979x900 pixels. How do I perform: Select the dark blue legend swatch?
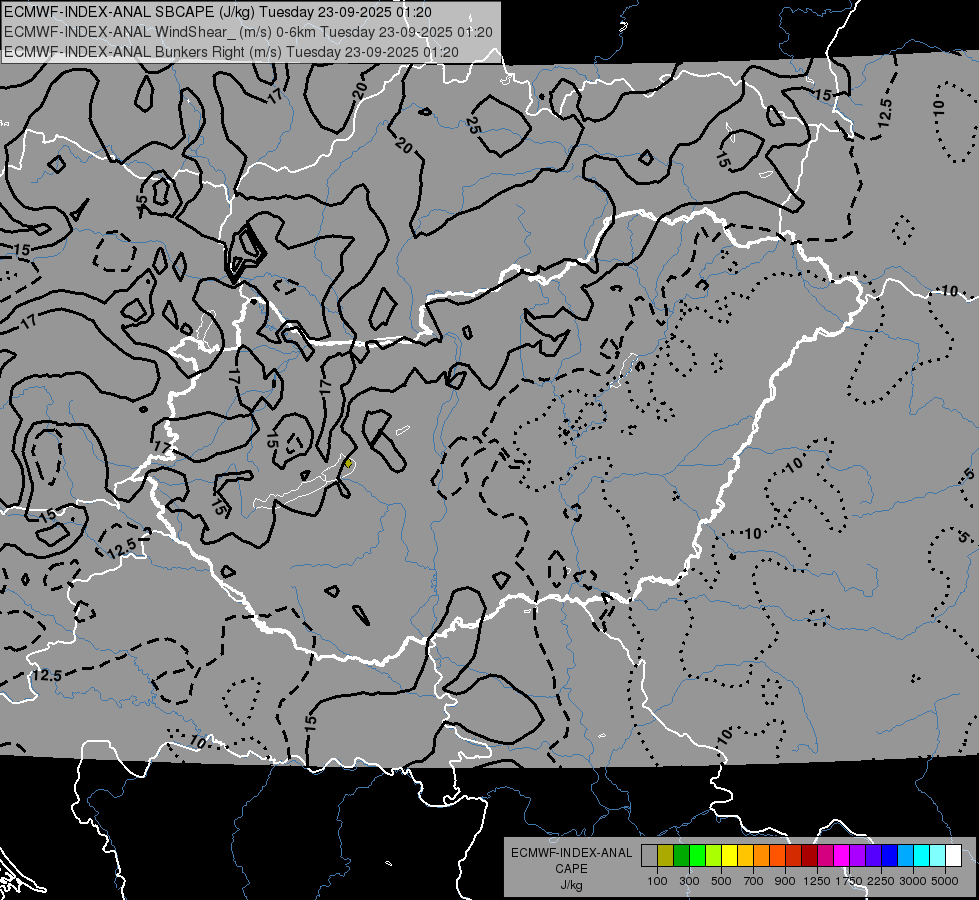tap(889, 856)
